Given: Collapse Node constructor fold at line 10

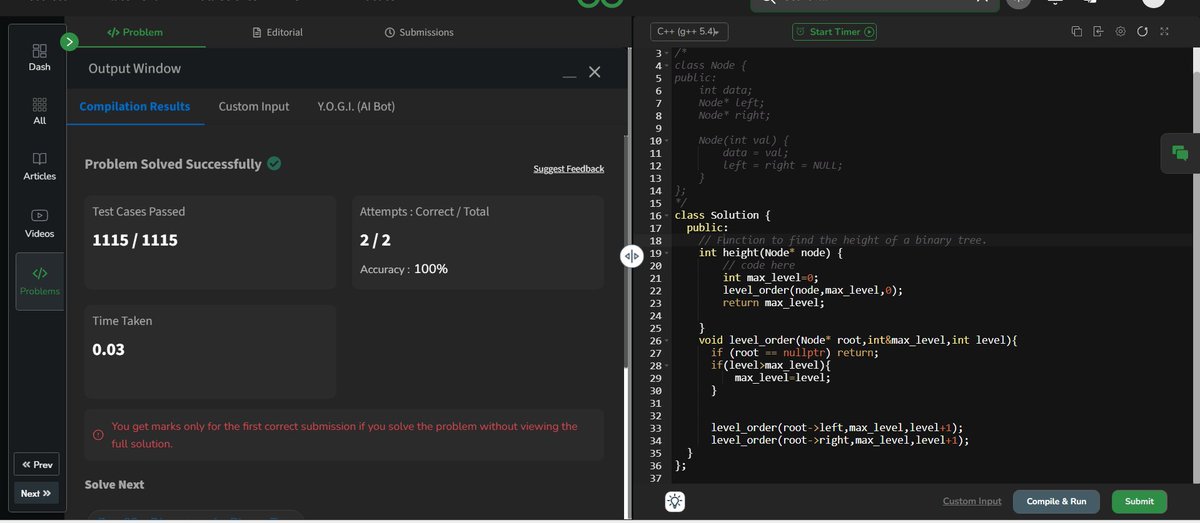Looking at the screenshot, I should pyautogui.click(x=667, y=141).
